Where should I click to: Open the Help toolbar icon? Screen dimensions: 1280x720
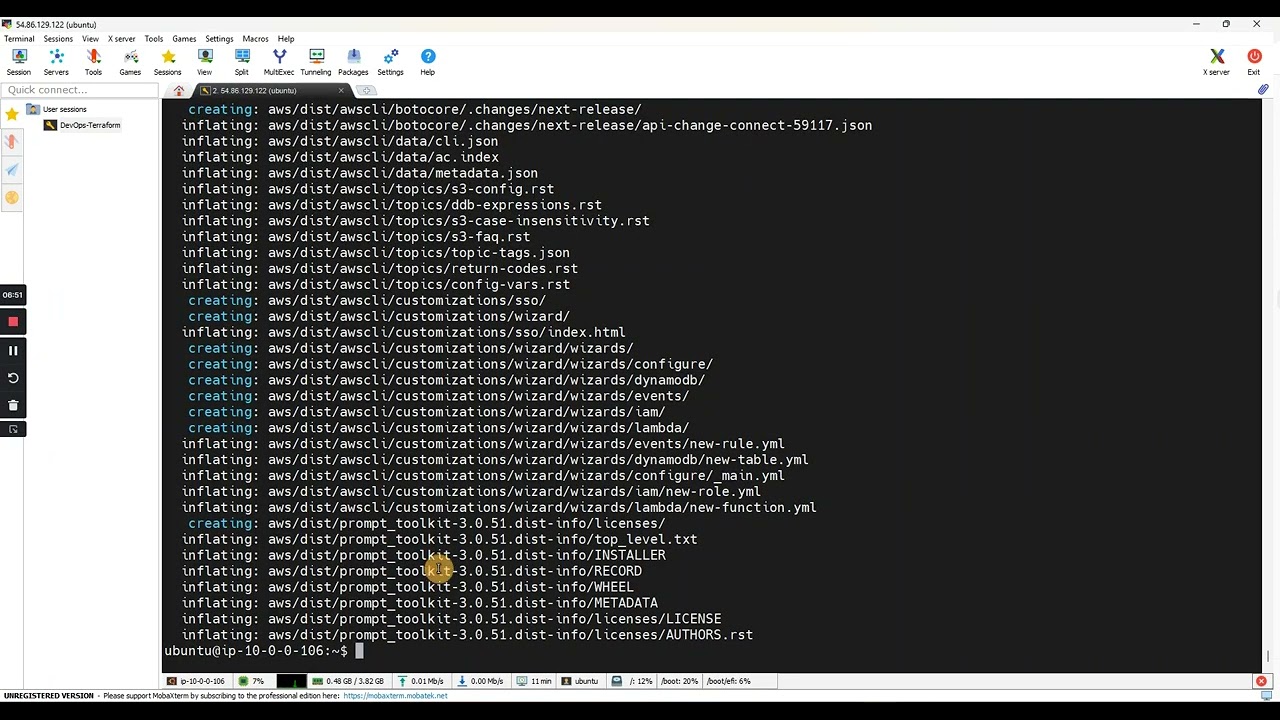tap(427, 62)
